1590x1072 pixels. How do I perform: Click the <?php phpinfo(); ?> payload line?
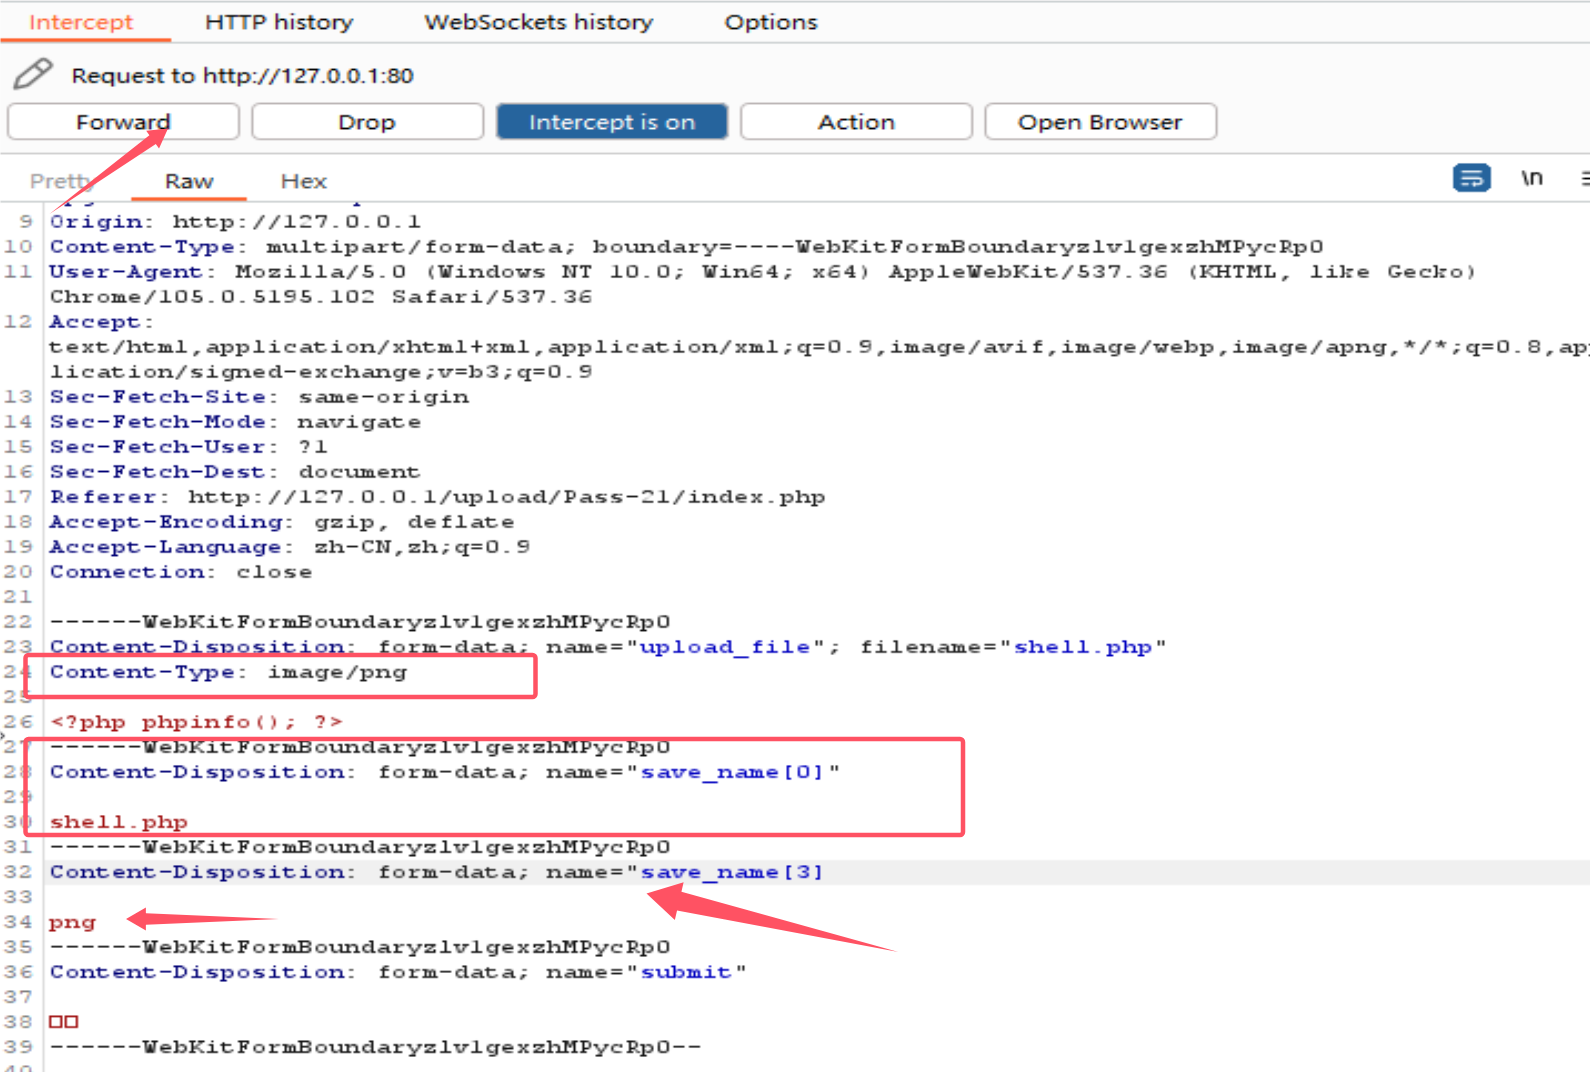196,722
